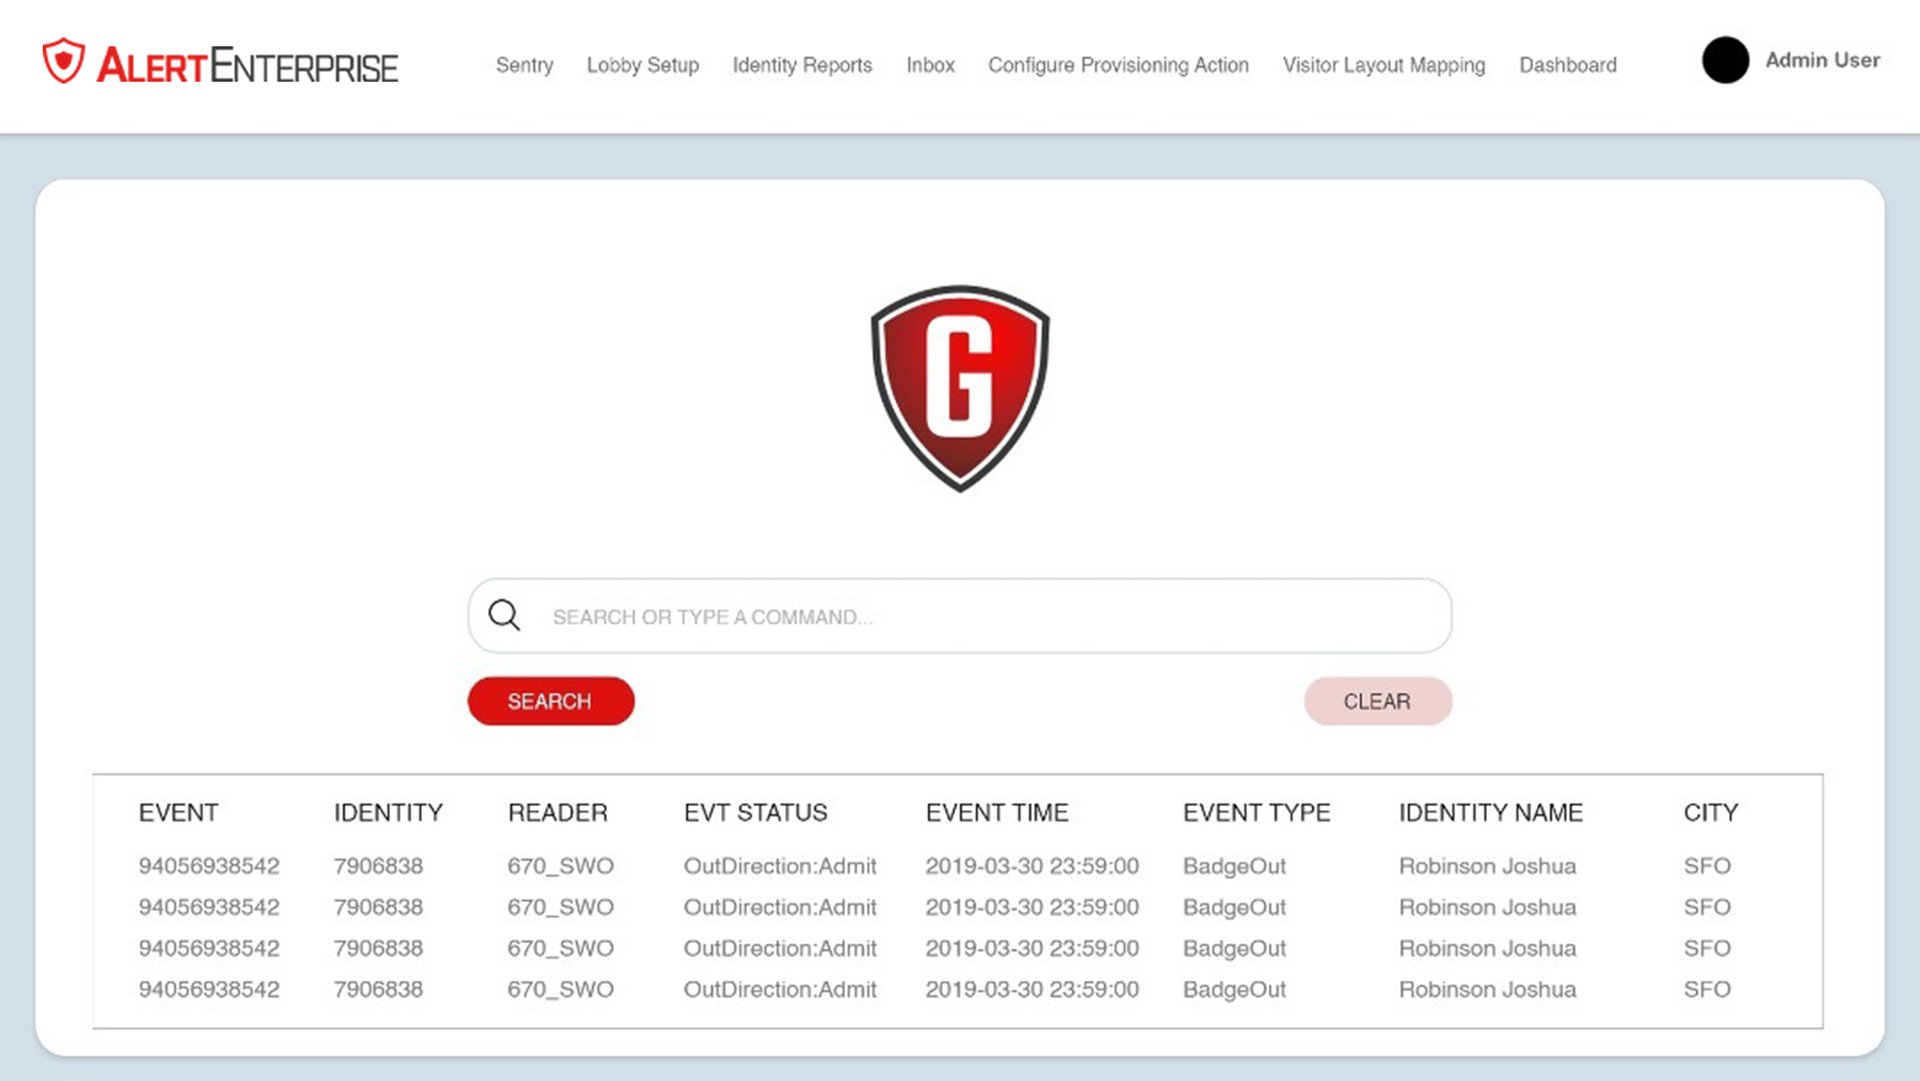
Task: Select the magnifying glass search icon
Action: pos(505,616)
